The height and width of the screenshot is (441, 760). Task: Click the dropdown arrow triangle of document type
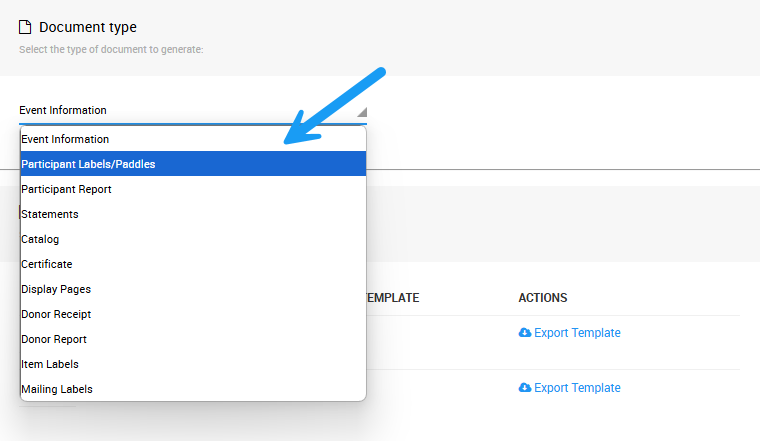tap(361, 112)
